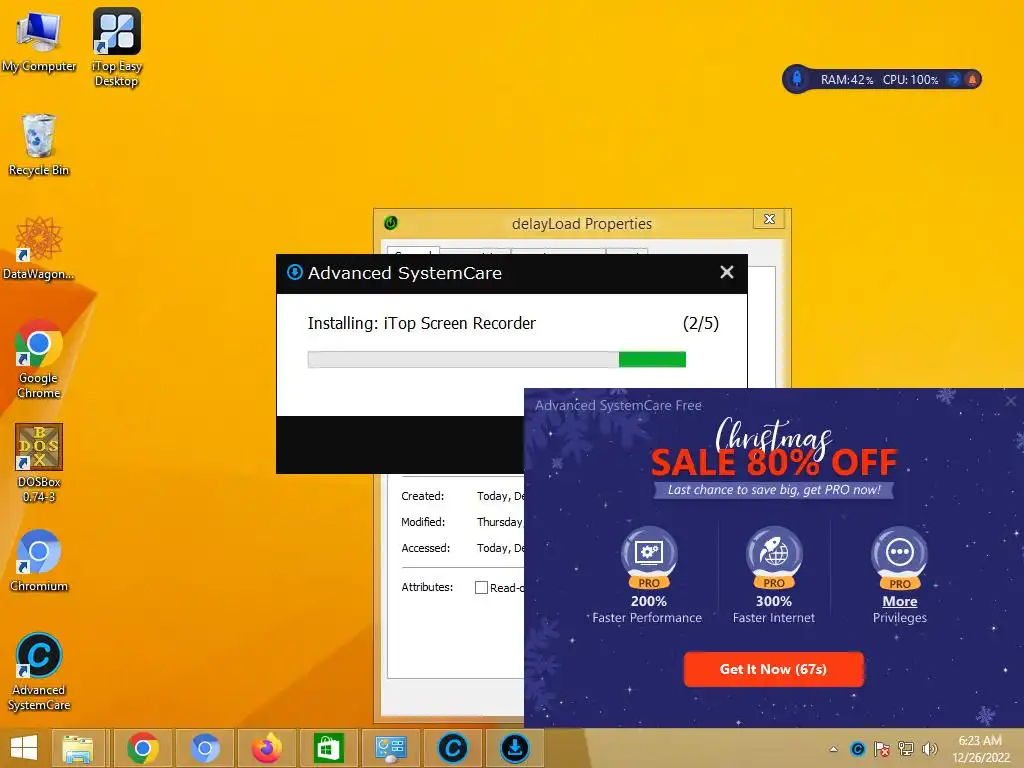Viewport: 1024px width, 768px height.
Task: Open Action Center flag tray icon
Action: click(x=882, y=749)
